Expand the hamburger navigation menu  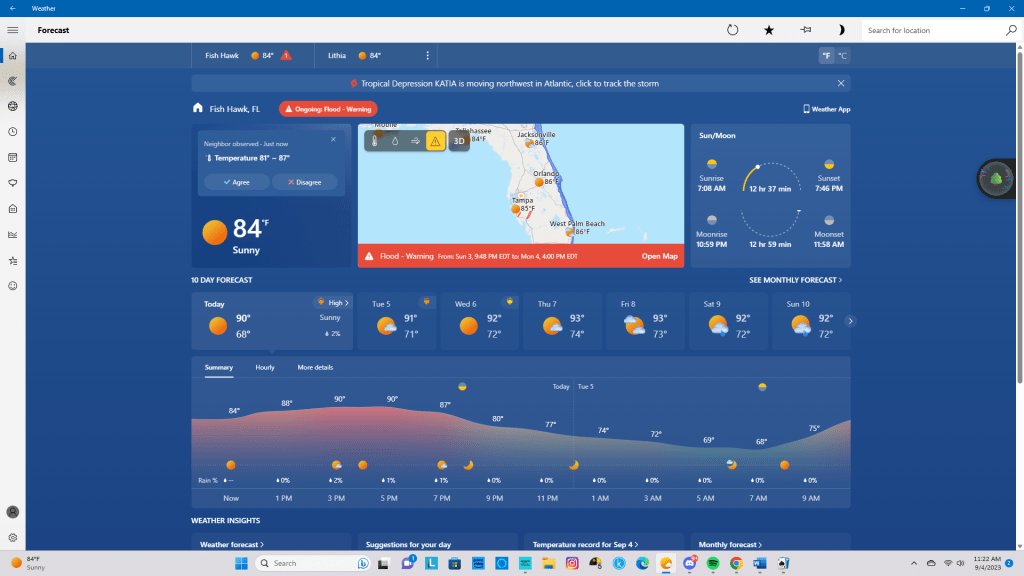[x=13, y=30]
